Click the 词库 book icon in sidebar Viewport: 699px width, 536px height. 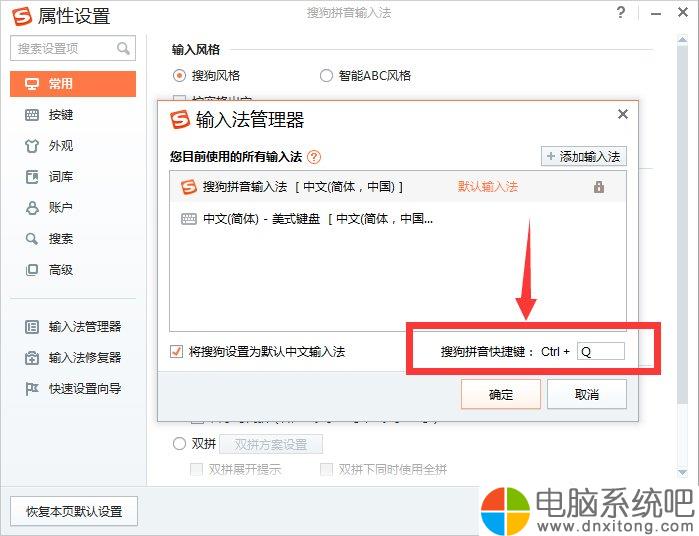tap(32, 177)
